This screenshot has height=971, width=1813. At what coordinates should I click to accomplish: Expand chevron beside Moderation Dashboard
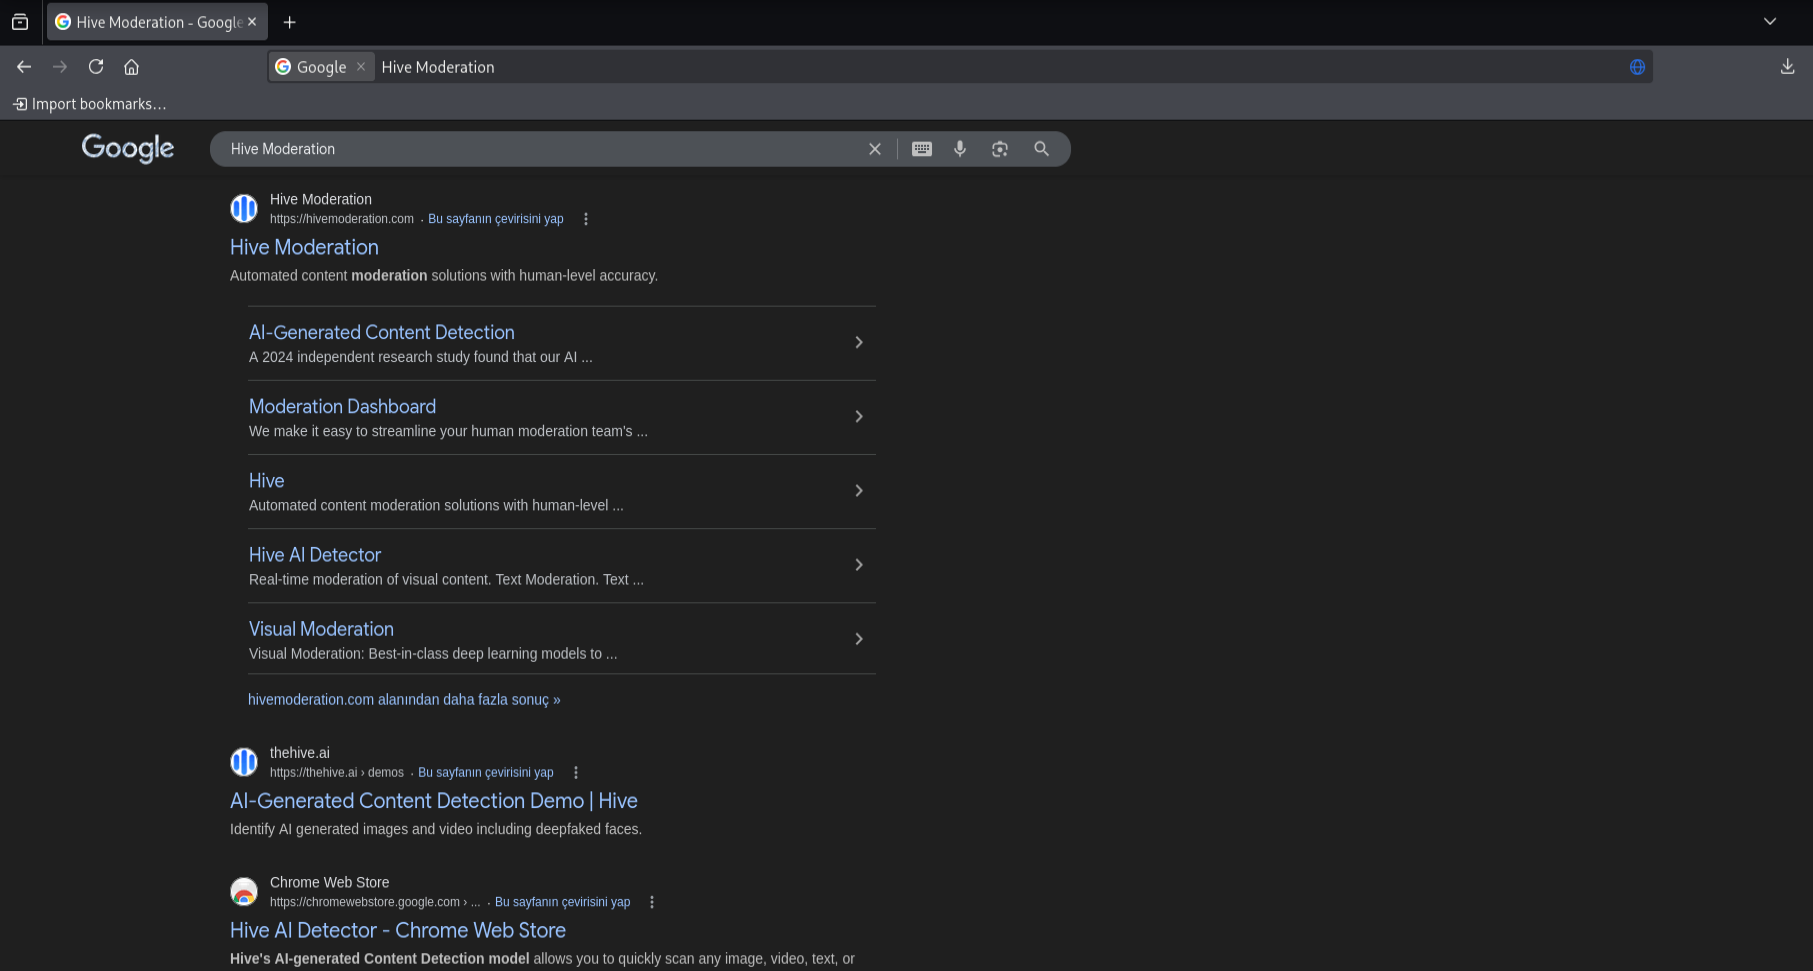[x=859, y=416]
